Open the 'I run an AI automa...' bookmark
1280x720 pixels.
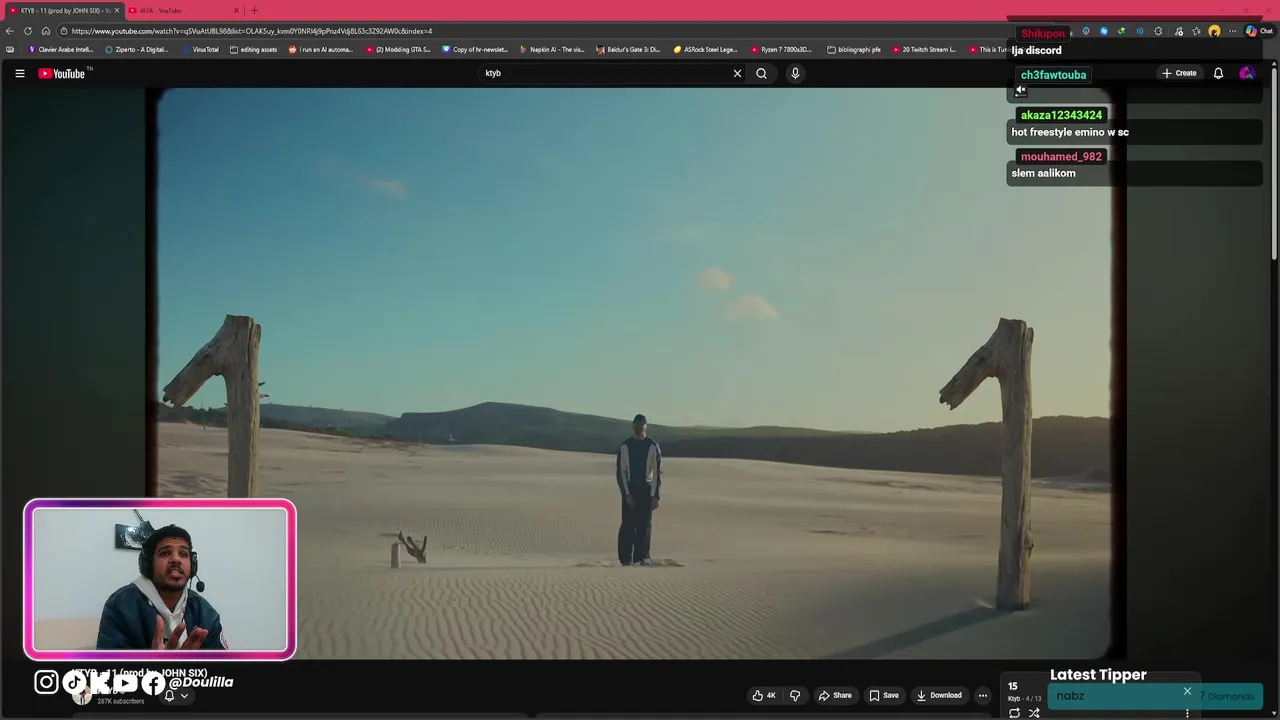coord(320,49)
